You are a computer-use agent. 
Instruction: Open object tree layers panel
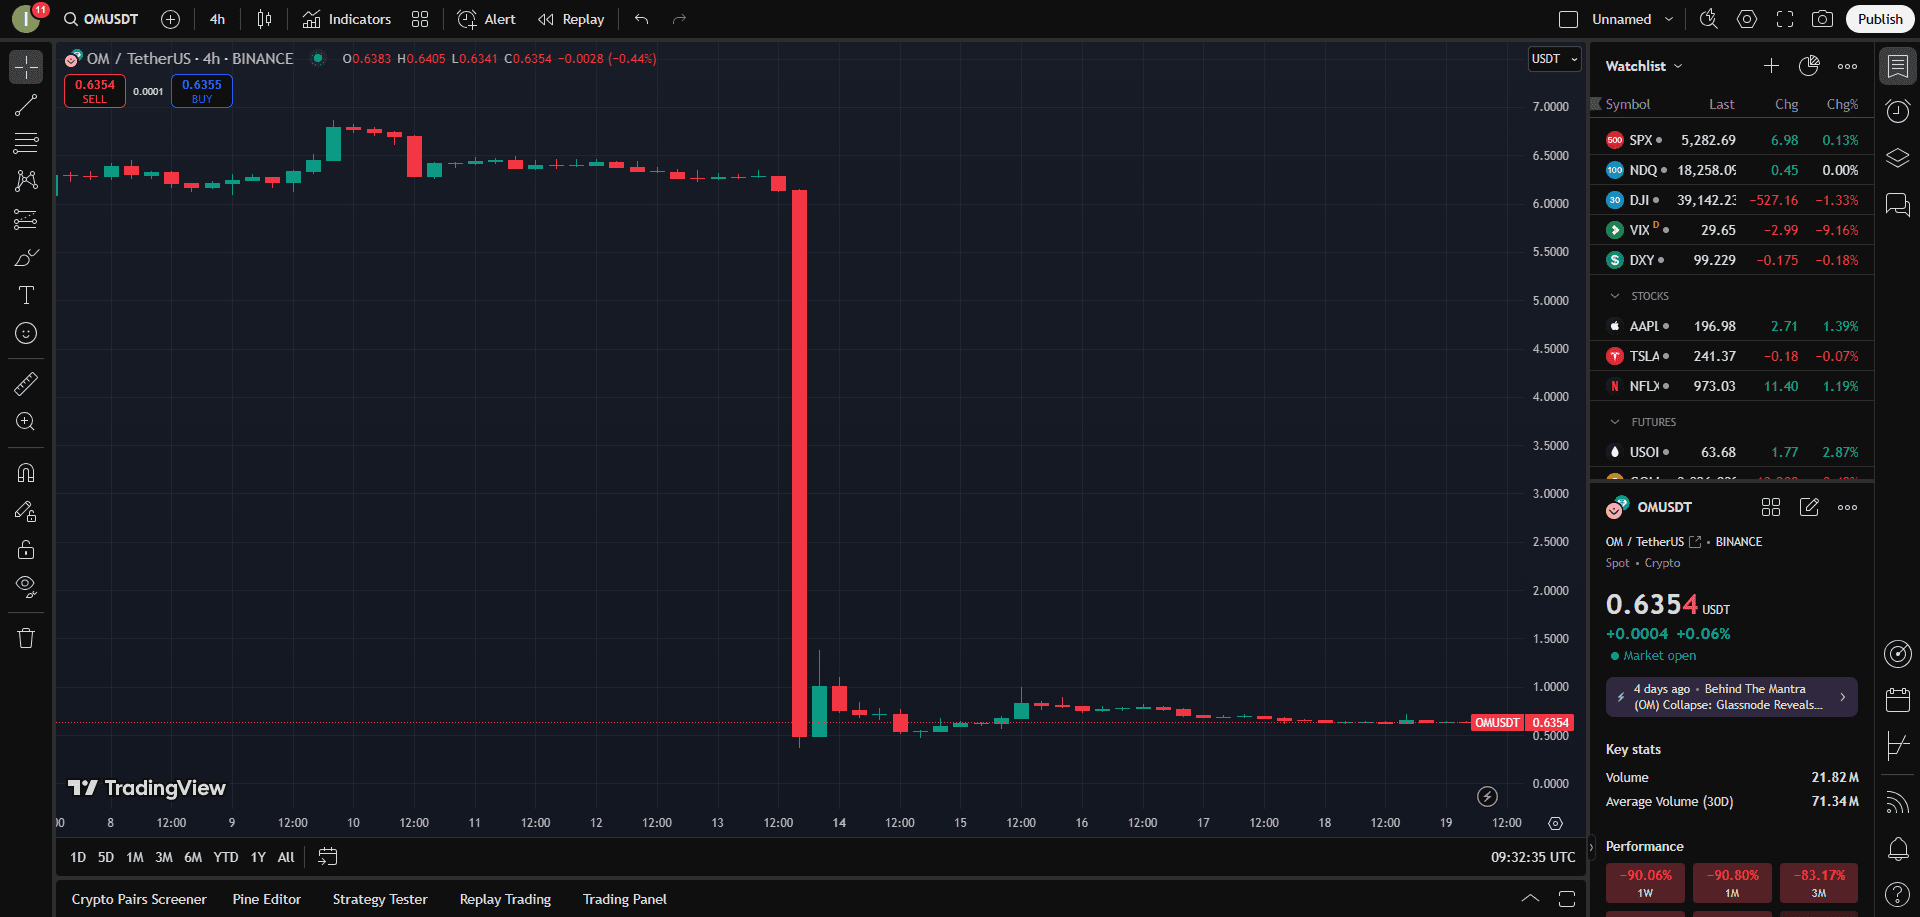pyautogui.click(x=1898, y=158)
